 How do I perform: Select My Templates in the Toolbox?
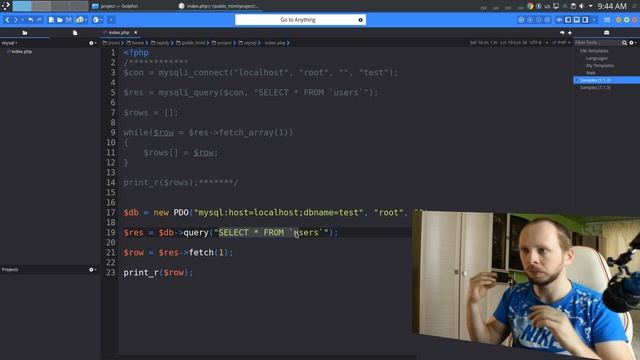[600, 65]
